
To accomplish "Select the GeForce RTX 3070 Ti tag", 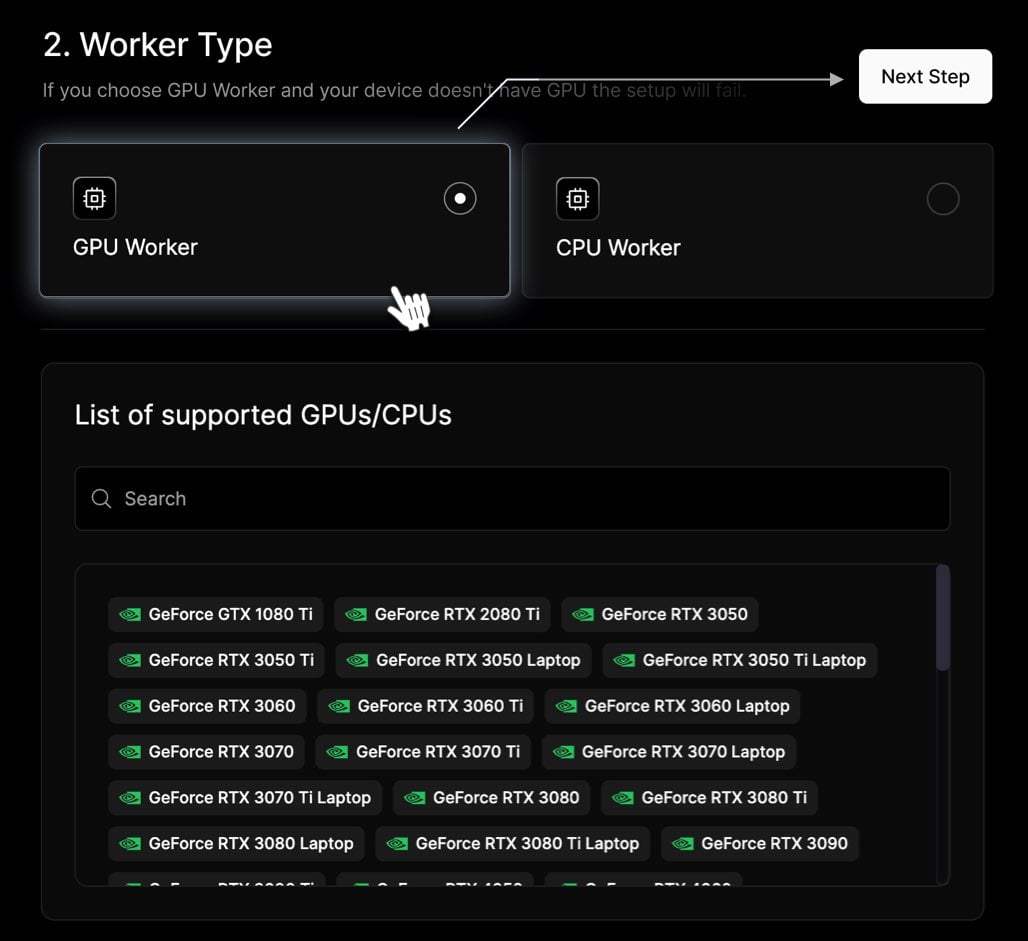I will (x=423, y=752).
